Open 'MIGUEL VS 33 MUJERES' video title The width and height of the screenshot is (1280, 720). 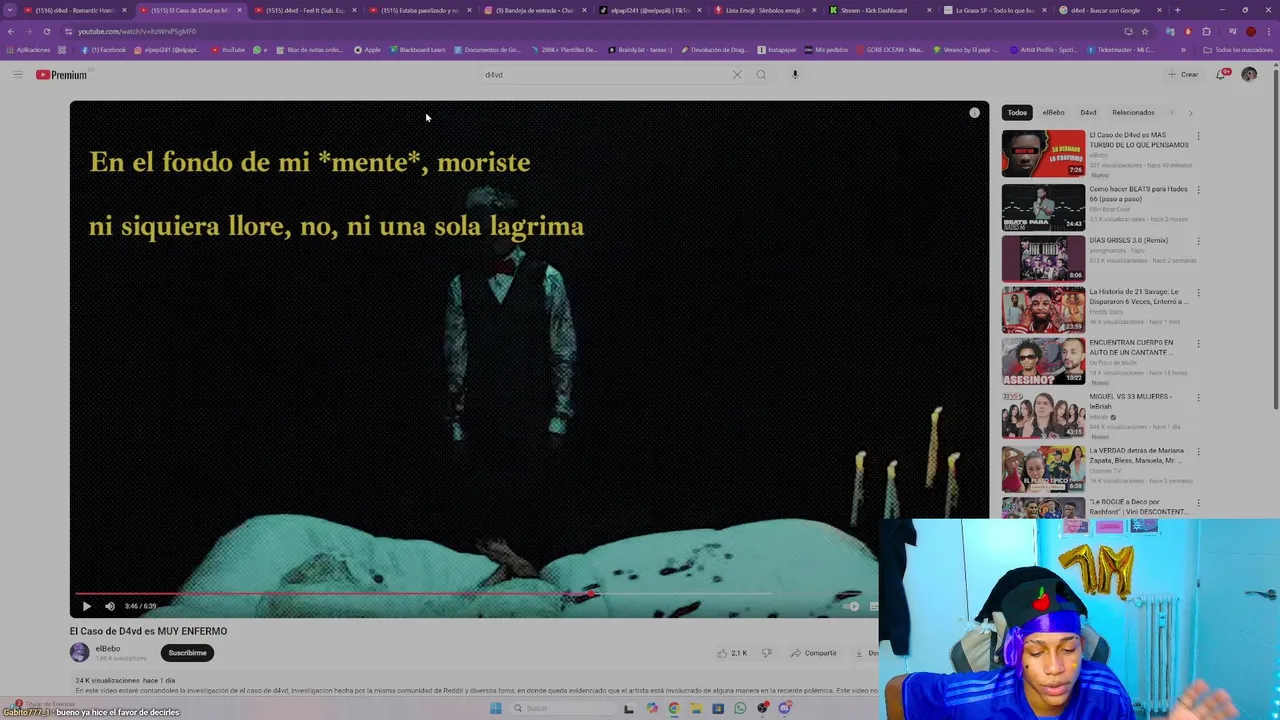pos(1133,401)
